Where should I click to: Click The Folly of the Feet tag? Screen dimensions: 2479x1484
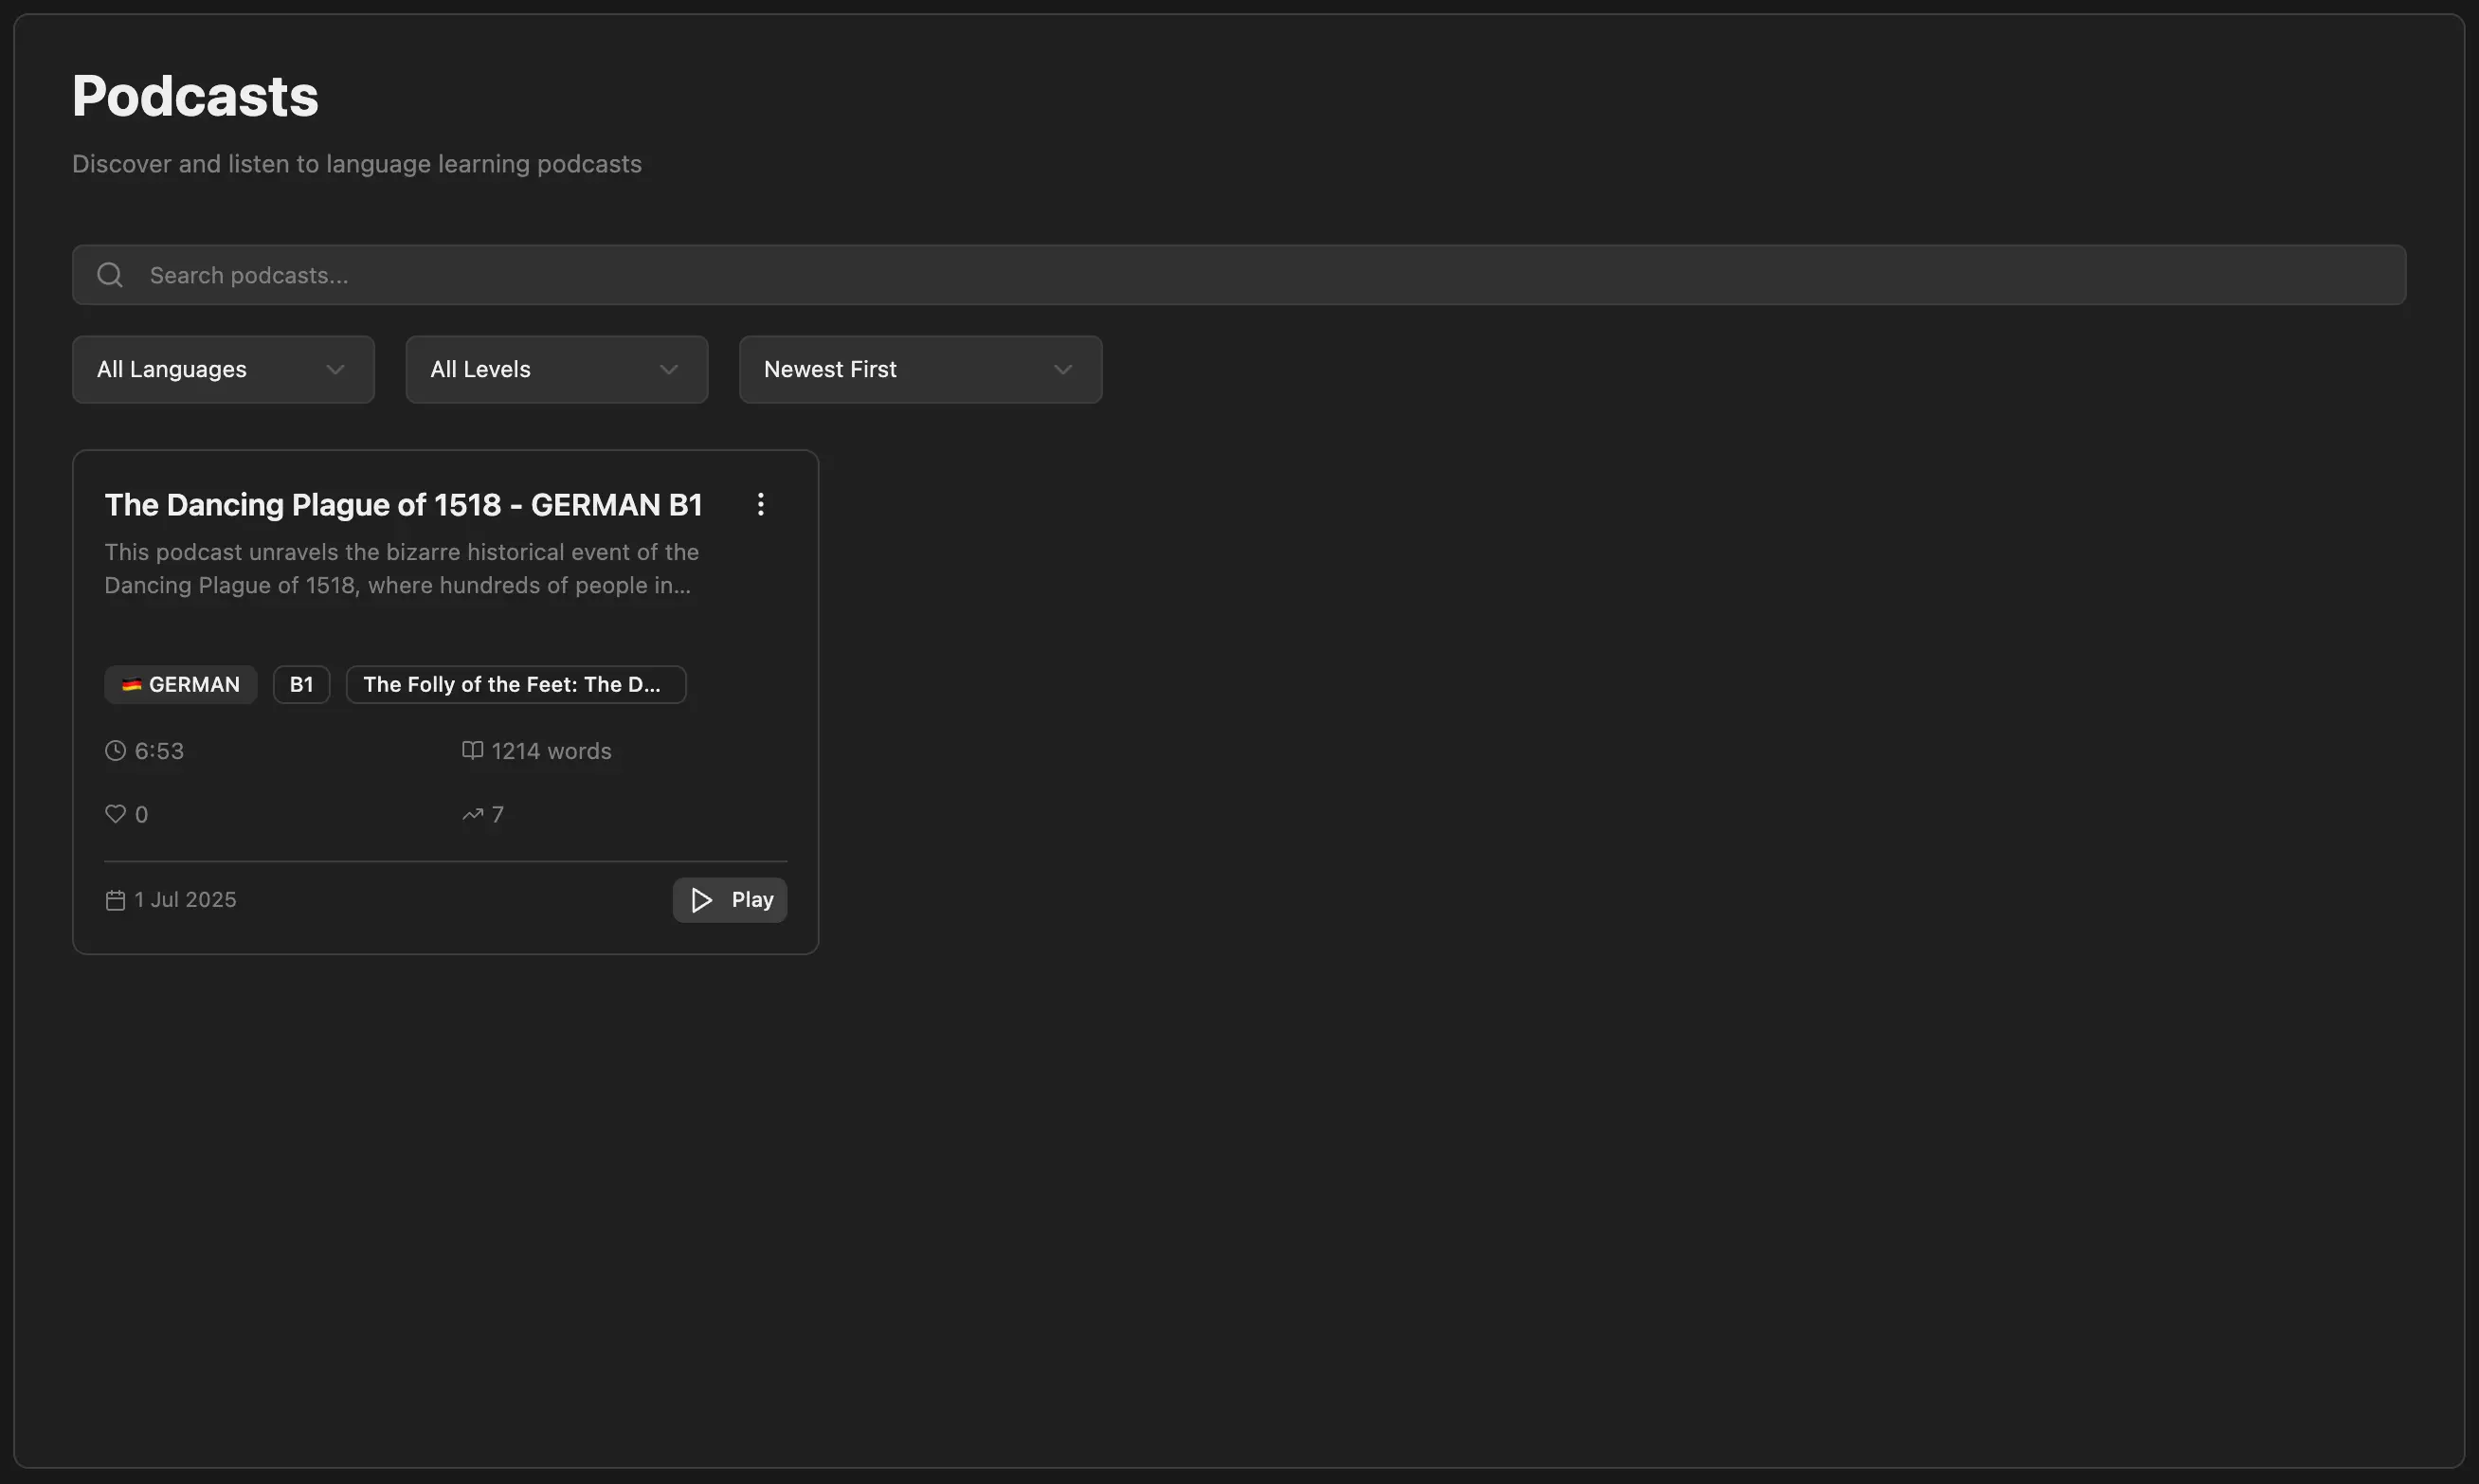(515, 685)
